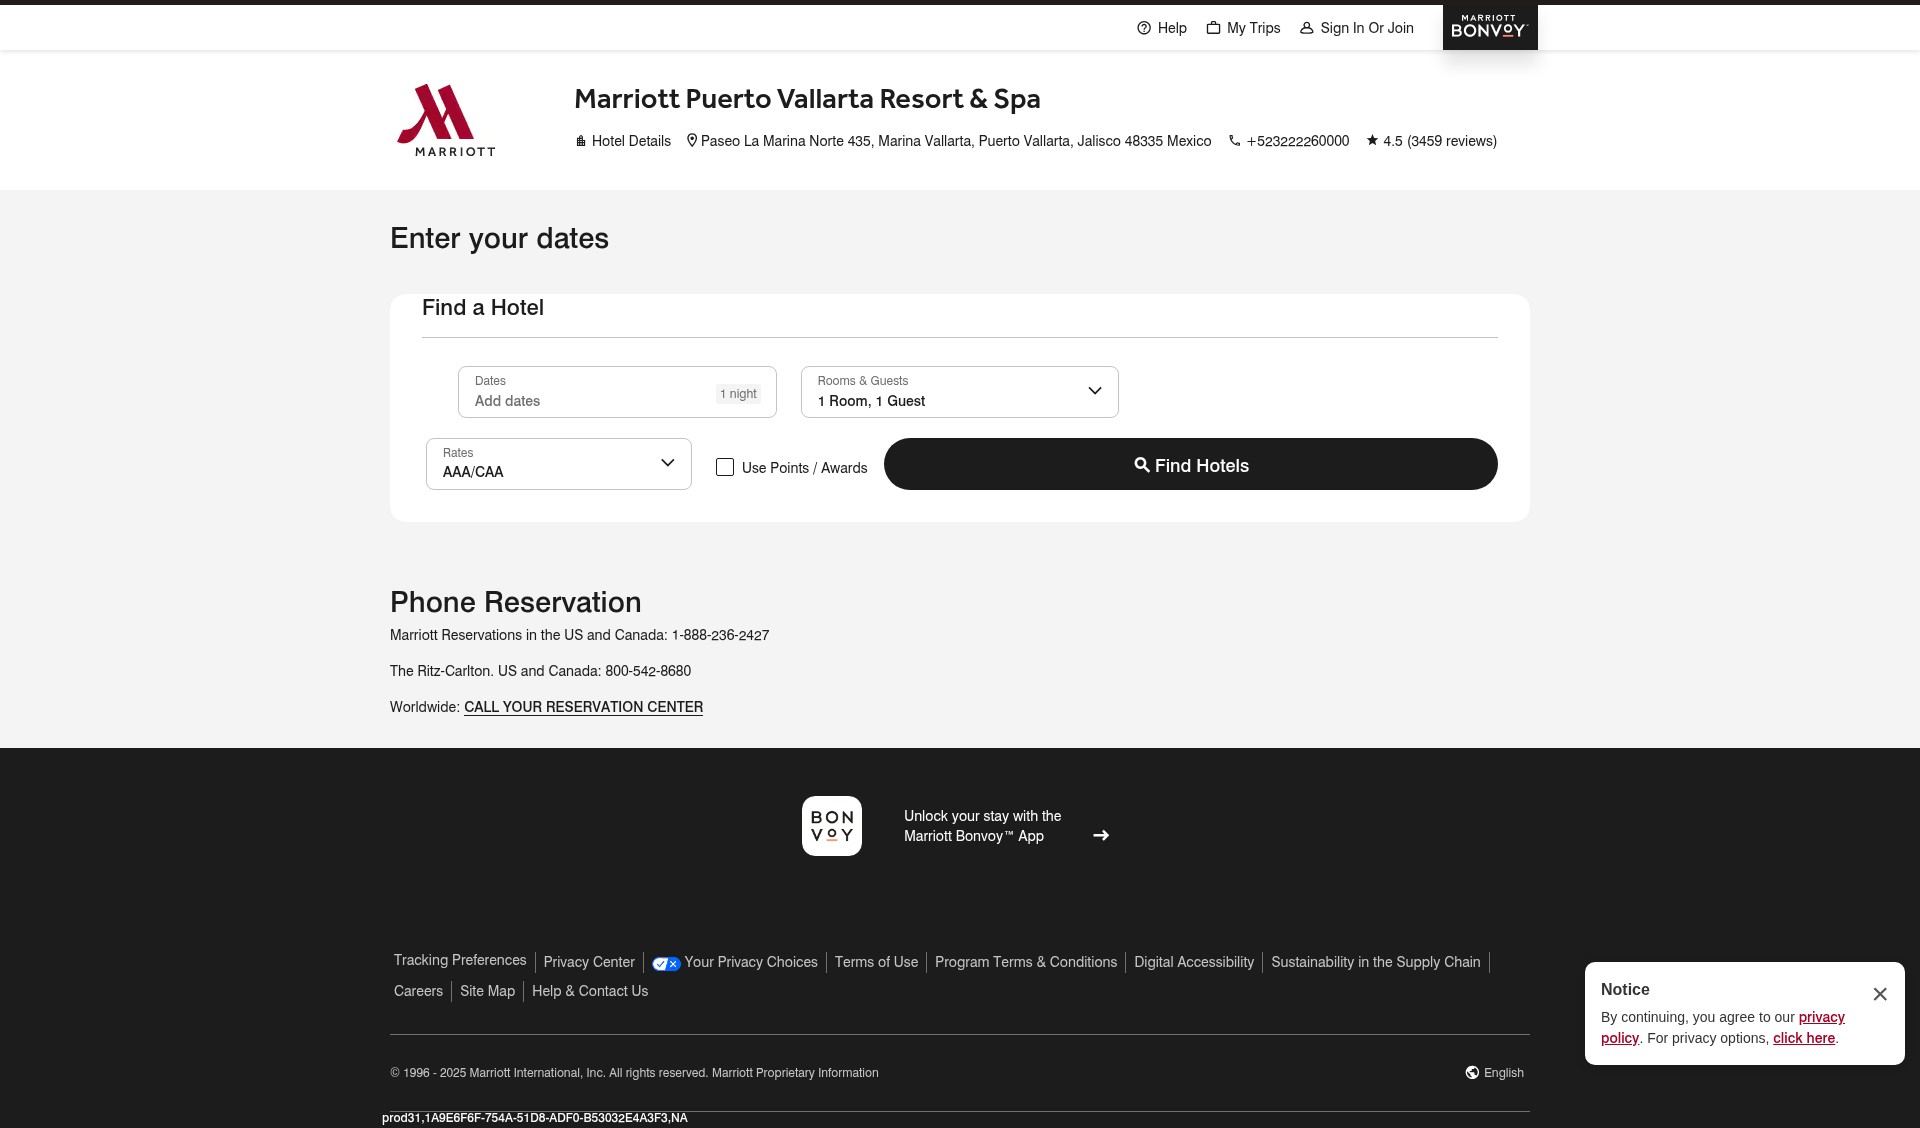Click the My Trips suitcase icon
This screenshot has width=1920, height=1128.
coord(1213,28)
